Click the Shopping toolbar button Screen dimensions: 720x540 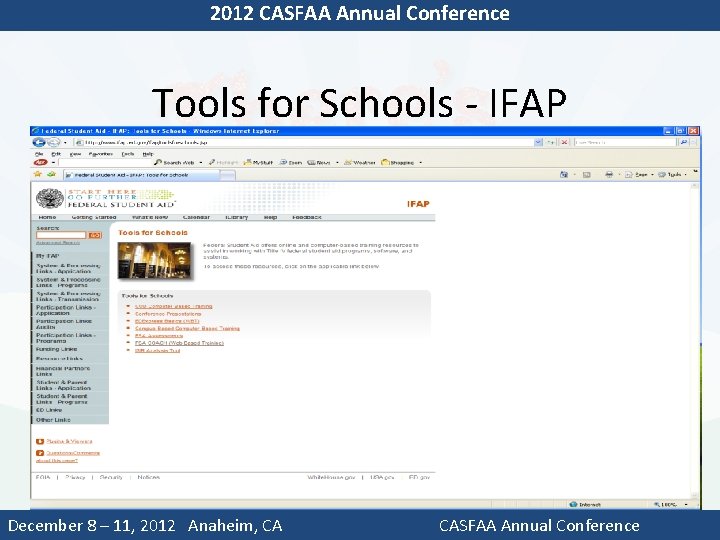398,163
